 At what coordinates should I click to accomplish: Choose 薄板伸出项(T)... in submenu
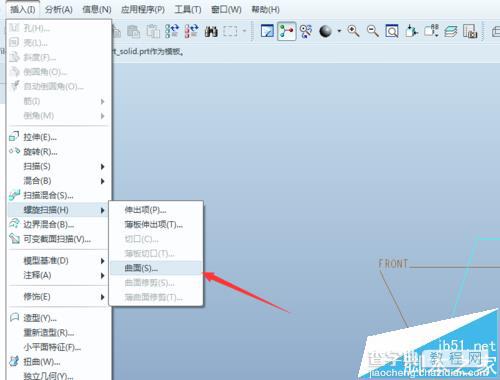click(x=156, y=225)
